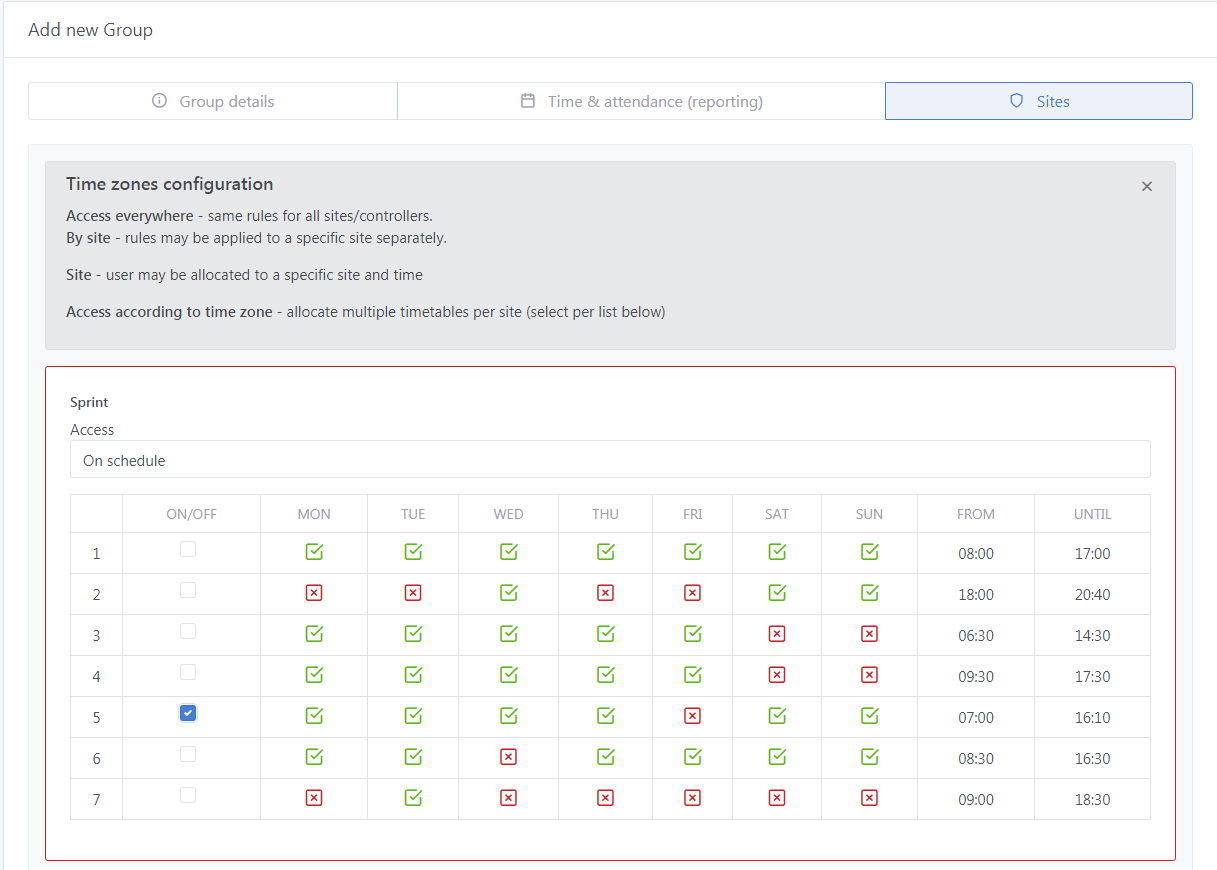The height and width of the screenshot is (870, 1217).
Task: Uncheck the ON/OFF checkbox for schedule 5
Action: [188, 713]
